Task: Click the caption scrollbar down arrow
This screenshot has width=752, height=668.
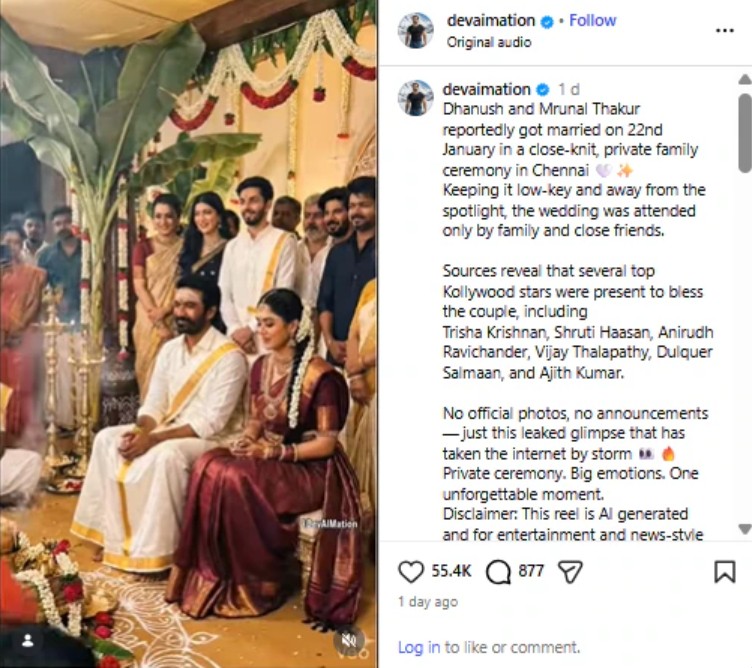Action: 744,529
